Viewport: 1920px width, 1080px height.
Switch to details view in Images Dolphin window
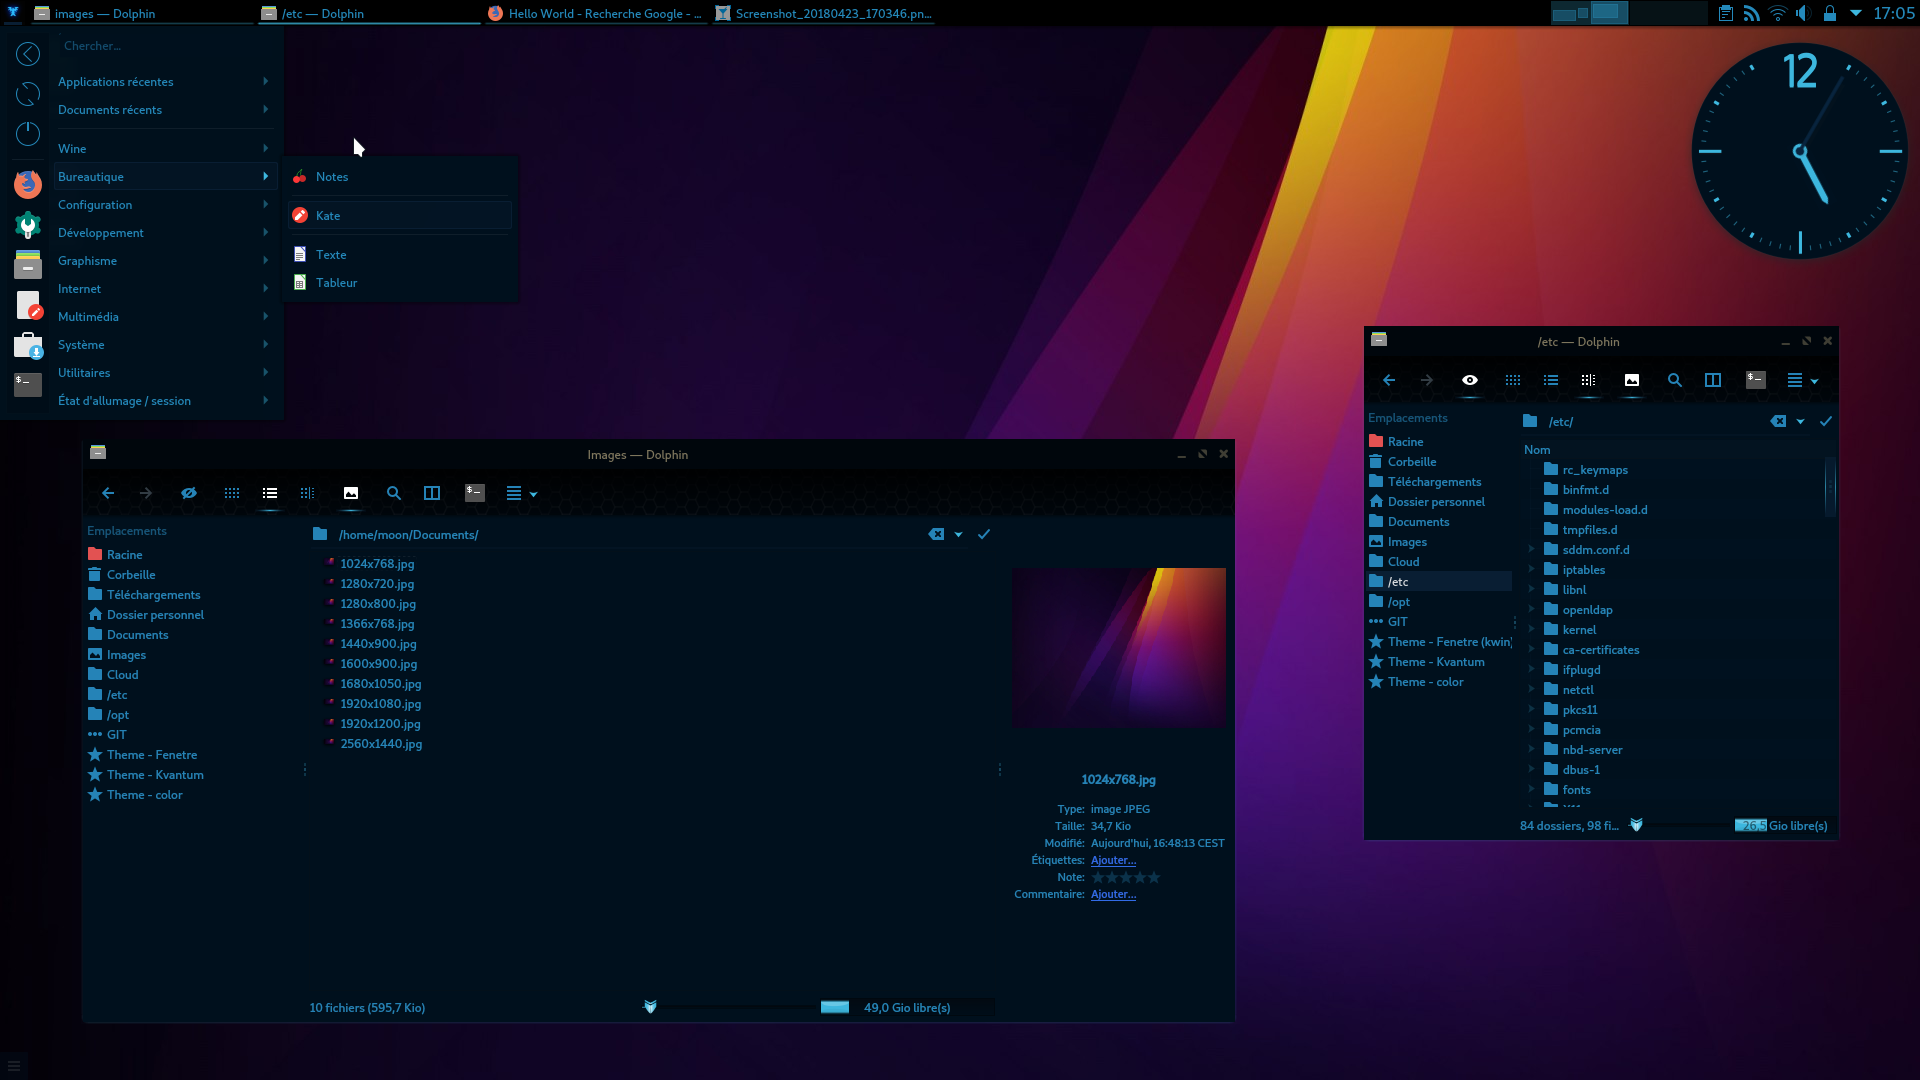[270, 493]
